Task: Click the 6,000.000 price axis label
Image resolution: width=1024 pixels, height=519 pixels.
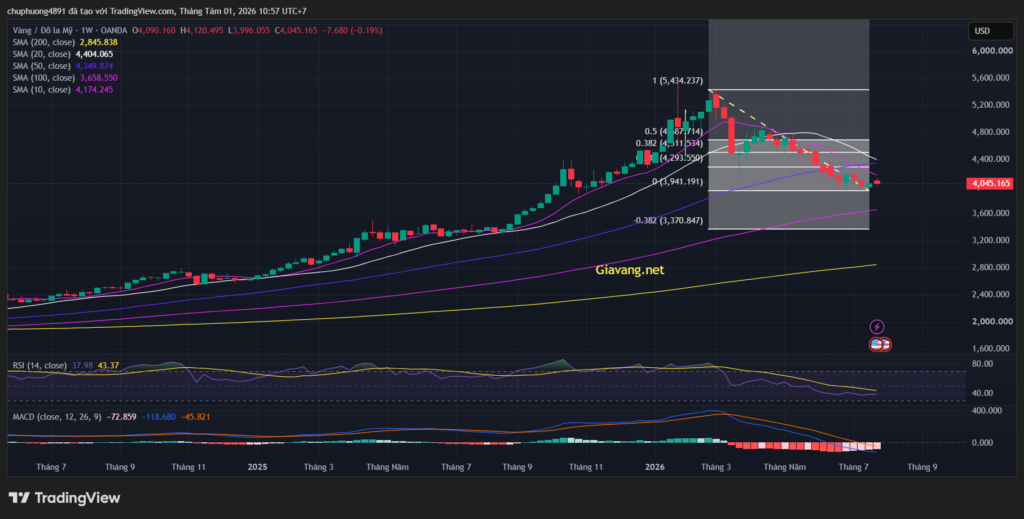Action: [992, 50]
